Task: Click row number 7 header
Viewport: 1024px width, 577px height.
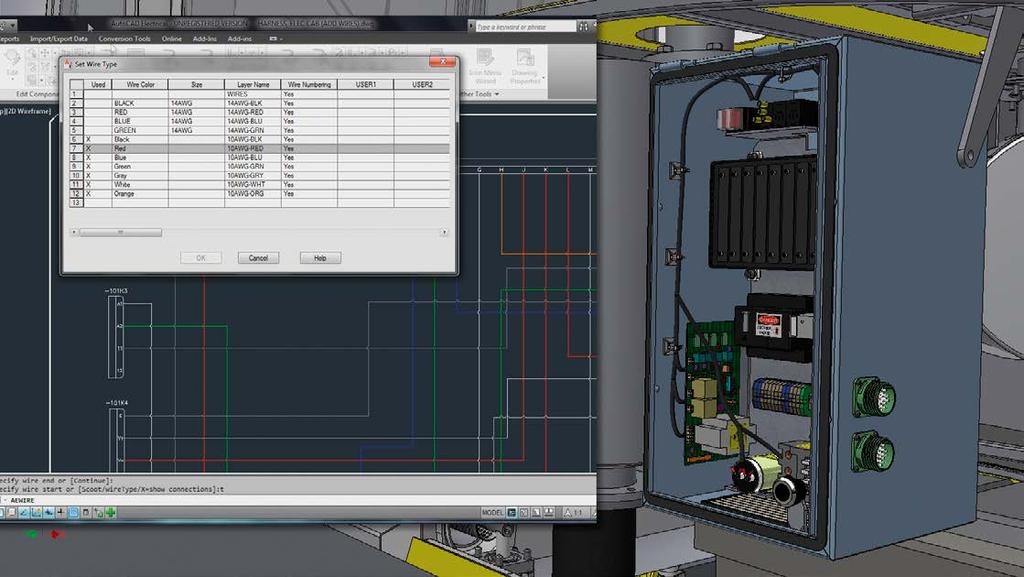Action: pyautogui.click(x=76, y=149)
